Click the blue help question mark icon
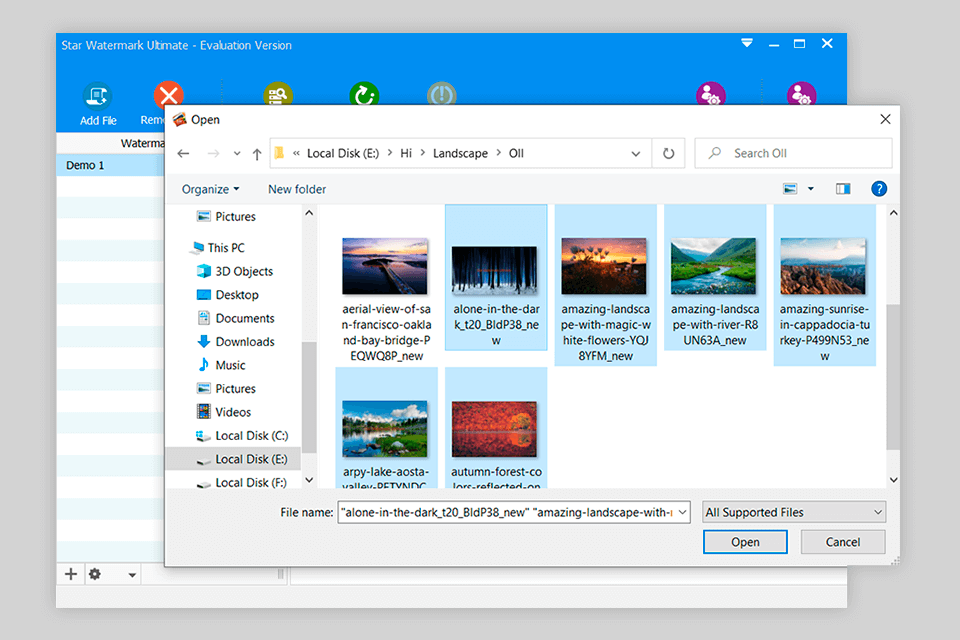 click(879, 189)
